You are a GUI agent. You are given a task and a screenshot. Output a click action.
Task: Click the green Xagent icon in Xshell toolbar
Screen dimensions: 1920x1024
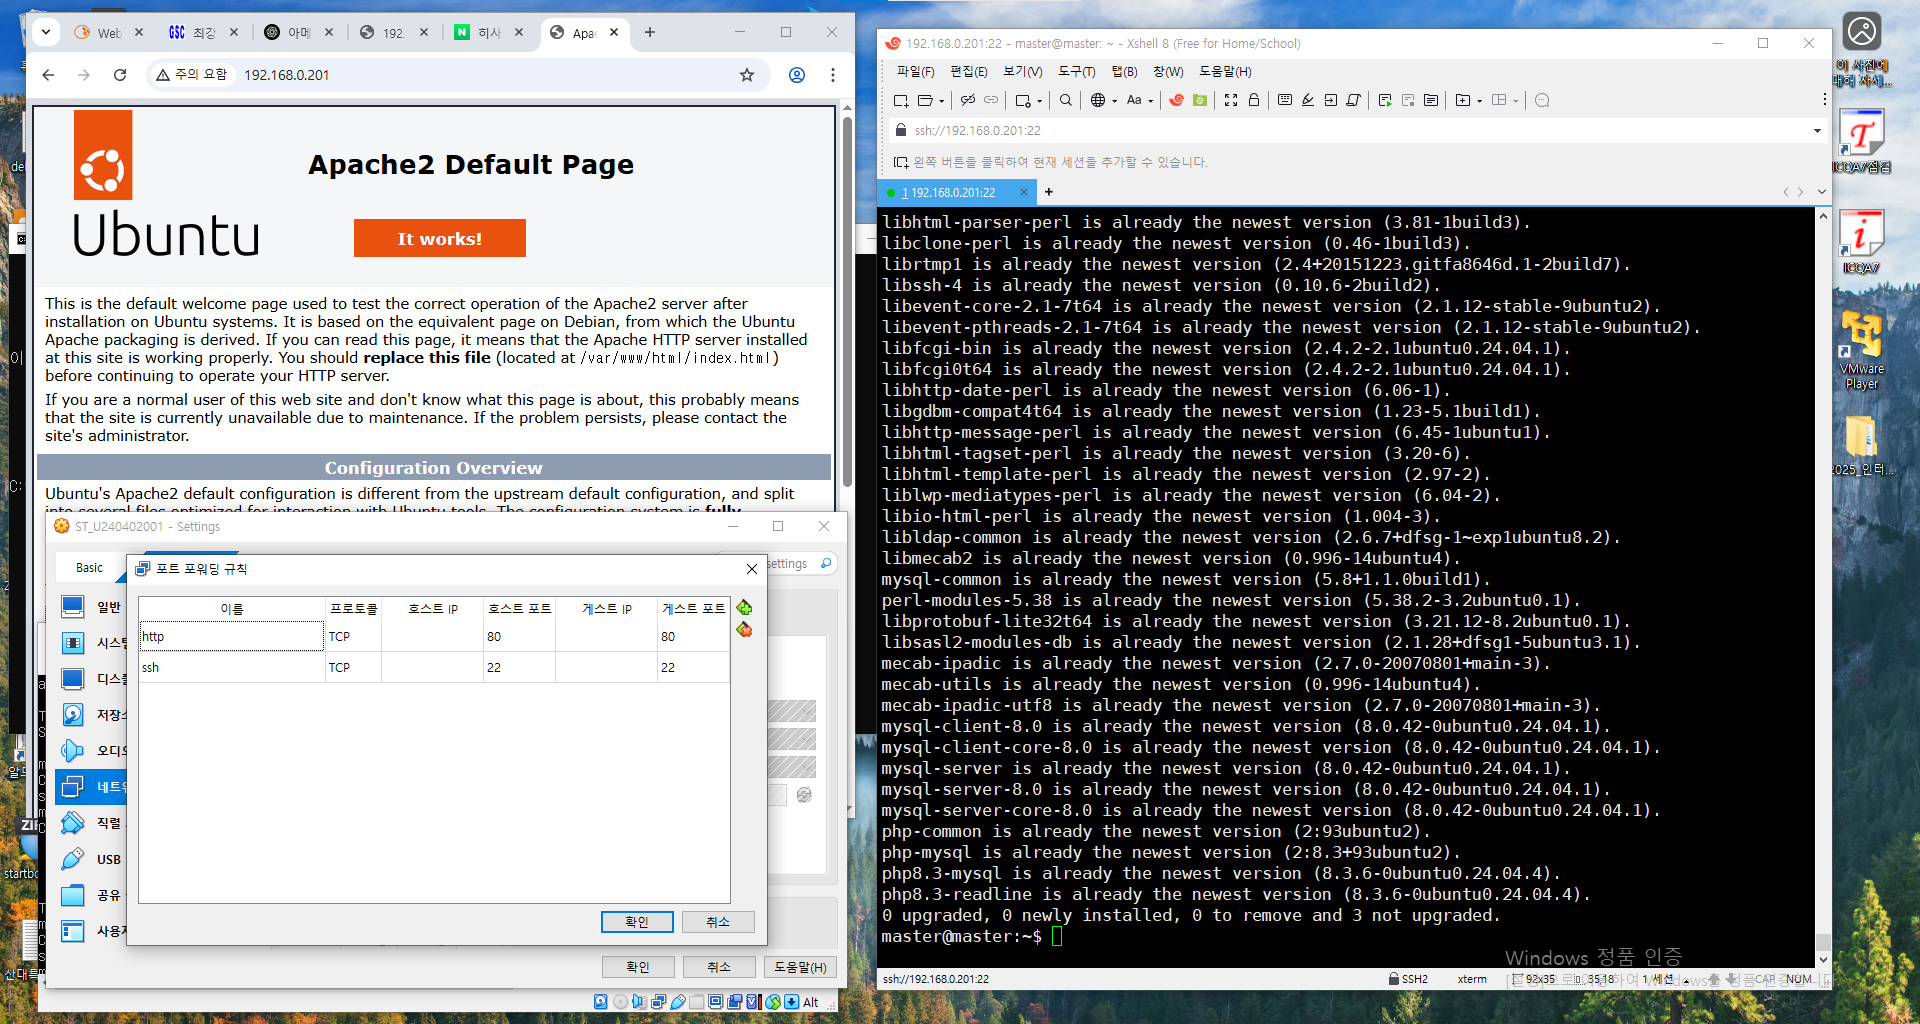(1200, 100)
